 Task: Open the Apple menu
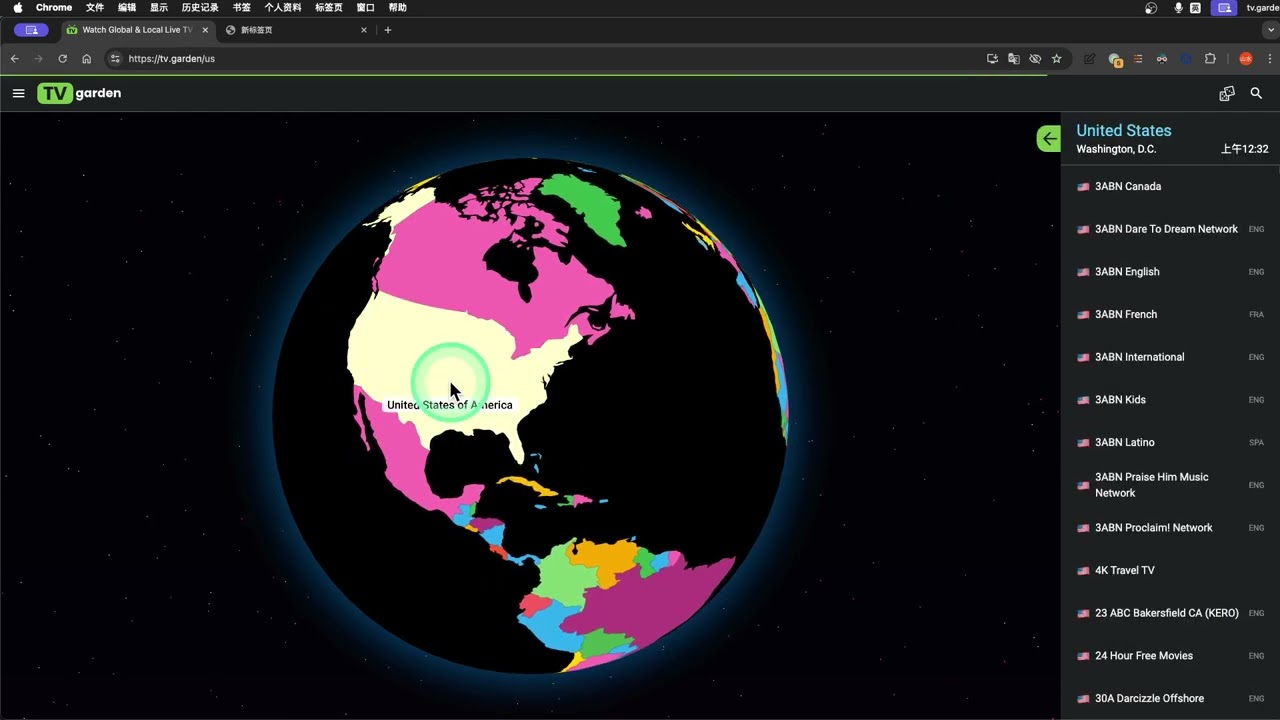point(18,7)
